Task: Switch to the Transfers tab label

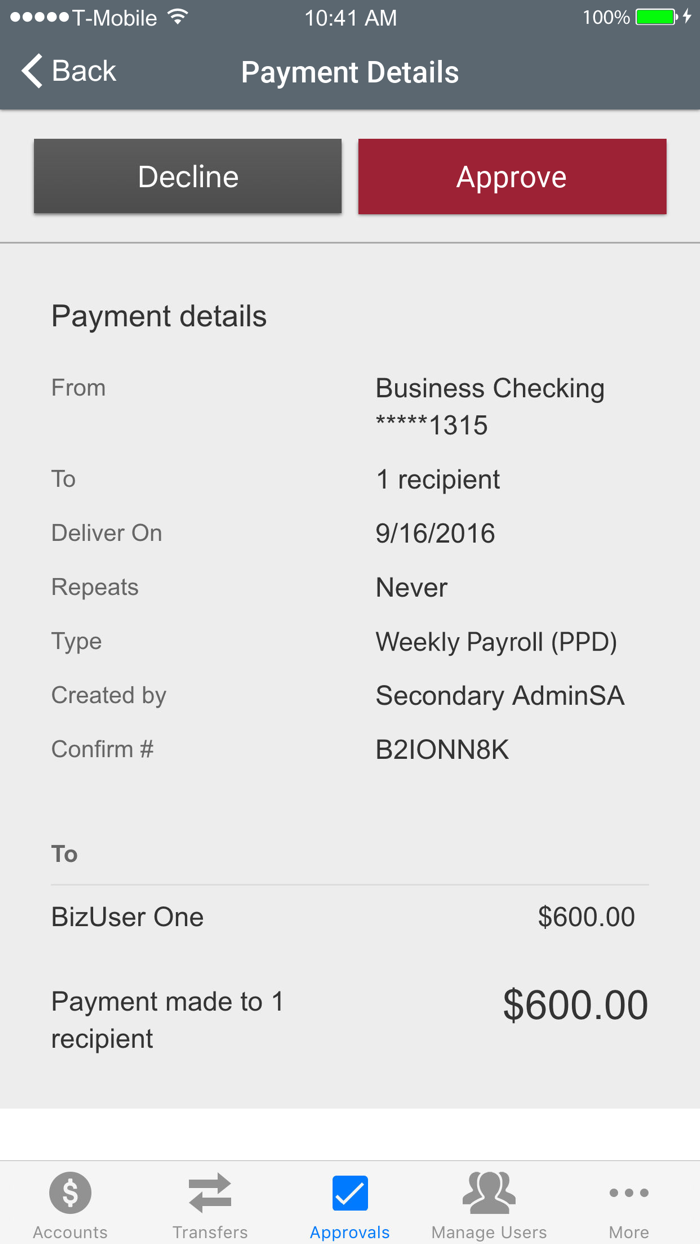Action: coord(210,1232)
